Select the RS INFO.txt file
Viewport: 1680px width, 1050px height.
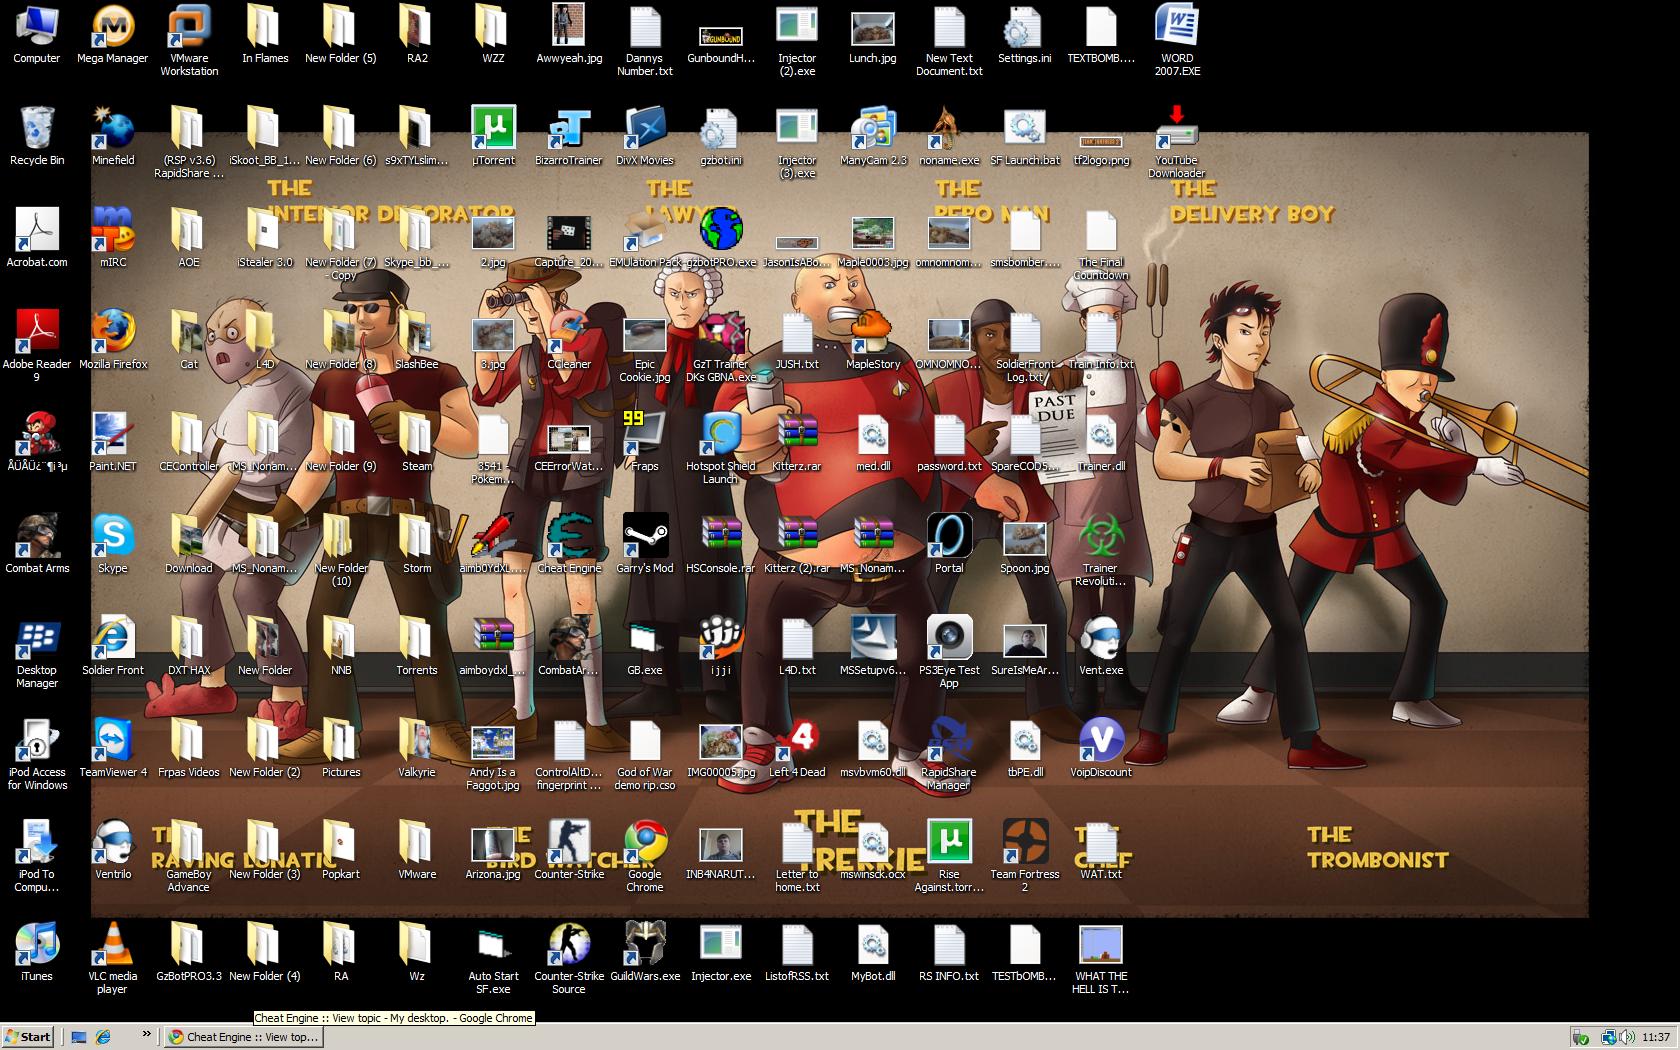tap(949, 953)
